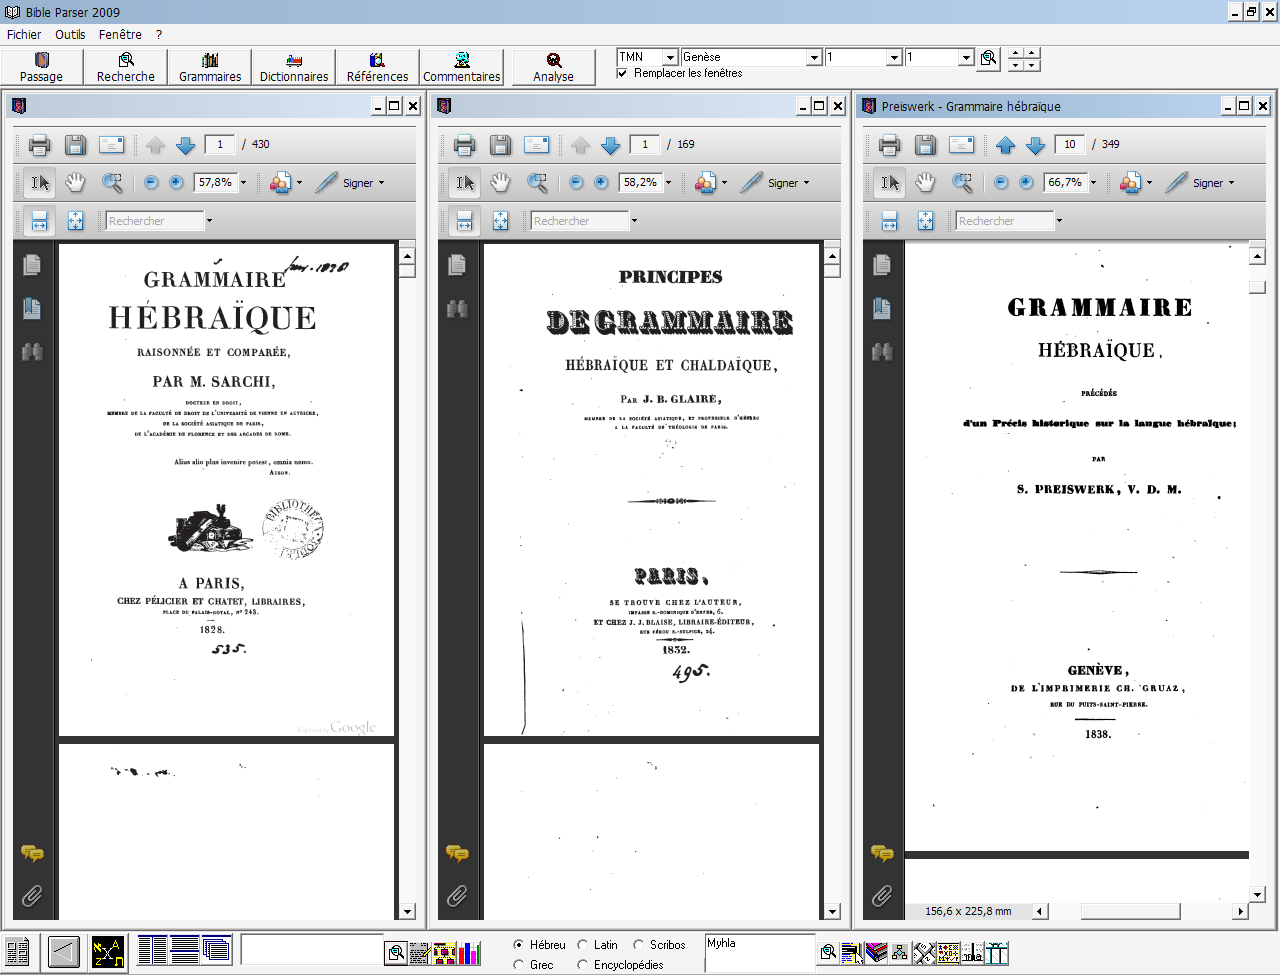The height and width of the screenshot is (976, 1280).
Task: Click the Preiswerk horizontal scrollbar thumb
Action: click(1130, 911)
